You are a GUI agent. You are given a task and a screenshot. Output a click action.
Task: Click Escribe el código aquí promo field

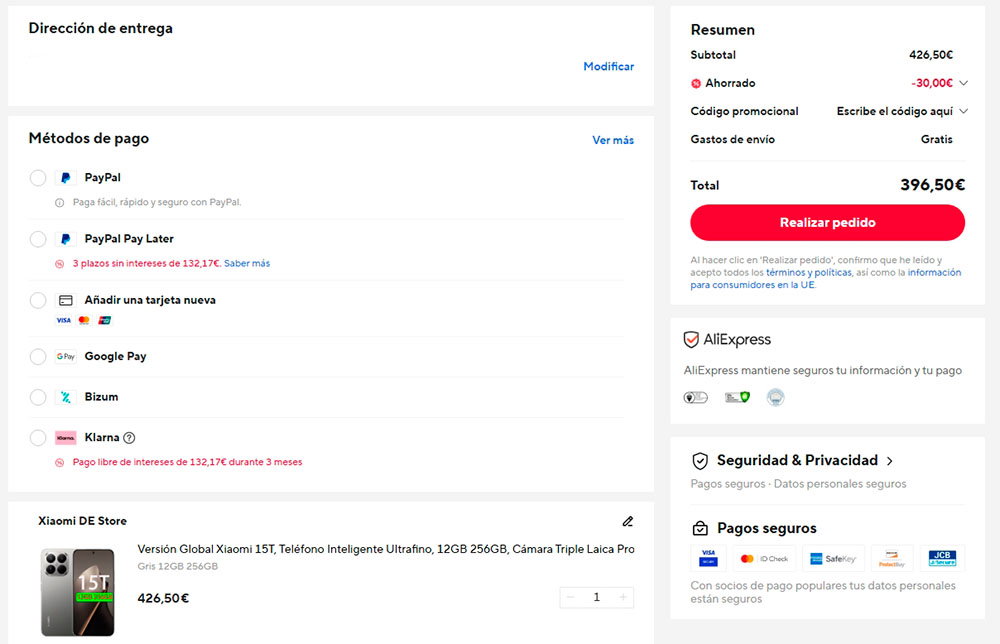(x=894, y=112)
